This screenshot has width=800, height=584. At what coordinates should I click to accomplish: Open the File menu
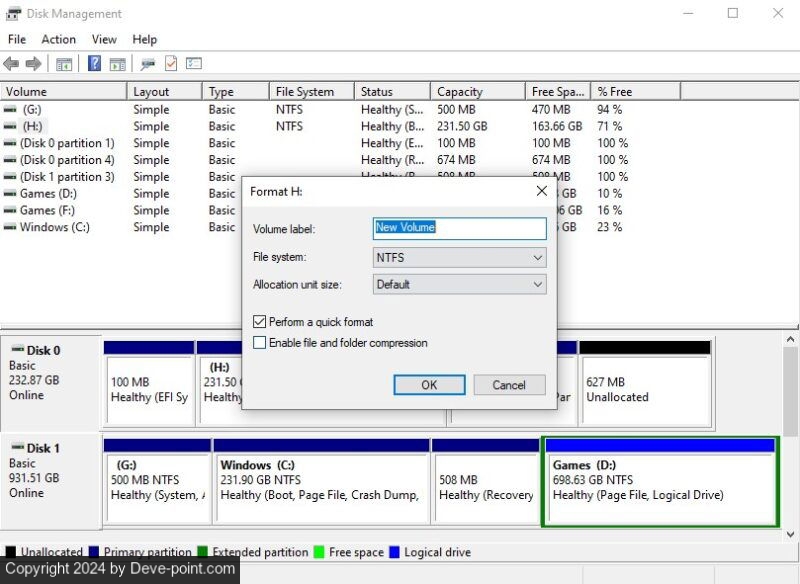[17, 39]
